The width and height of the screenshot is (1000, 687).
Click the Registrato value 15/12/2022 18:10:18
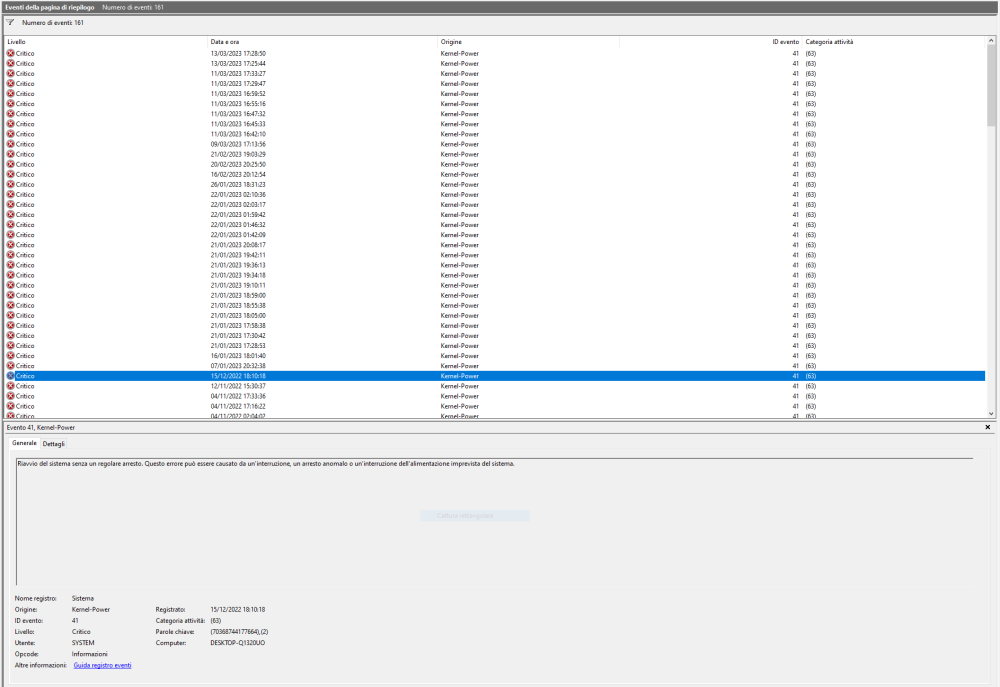pyautogui.click(x=237, y=610)
